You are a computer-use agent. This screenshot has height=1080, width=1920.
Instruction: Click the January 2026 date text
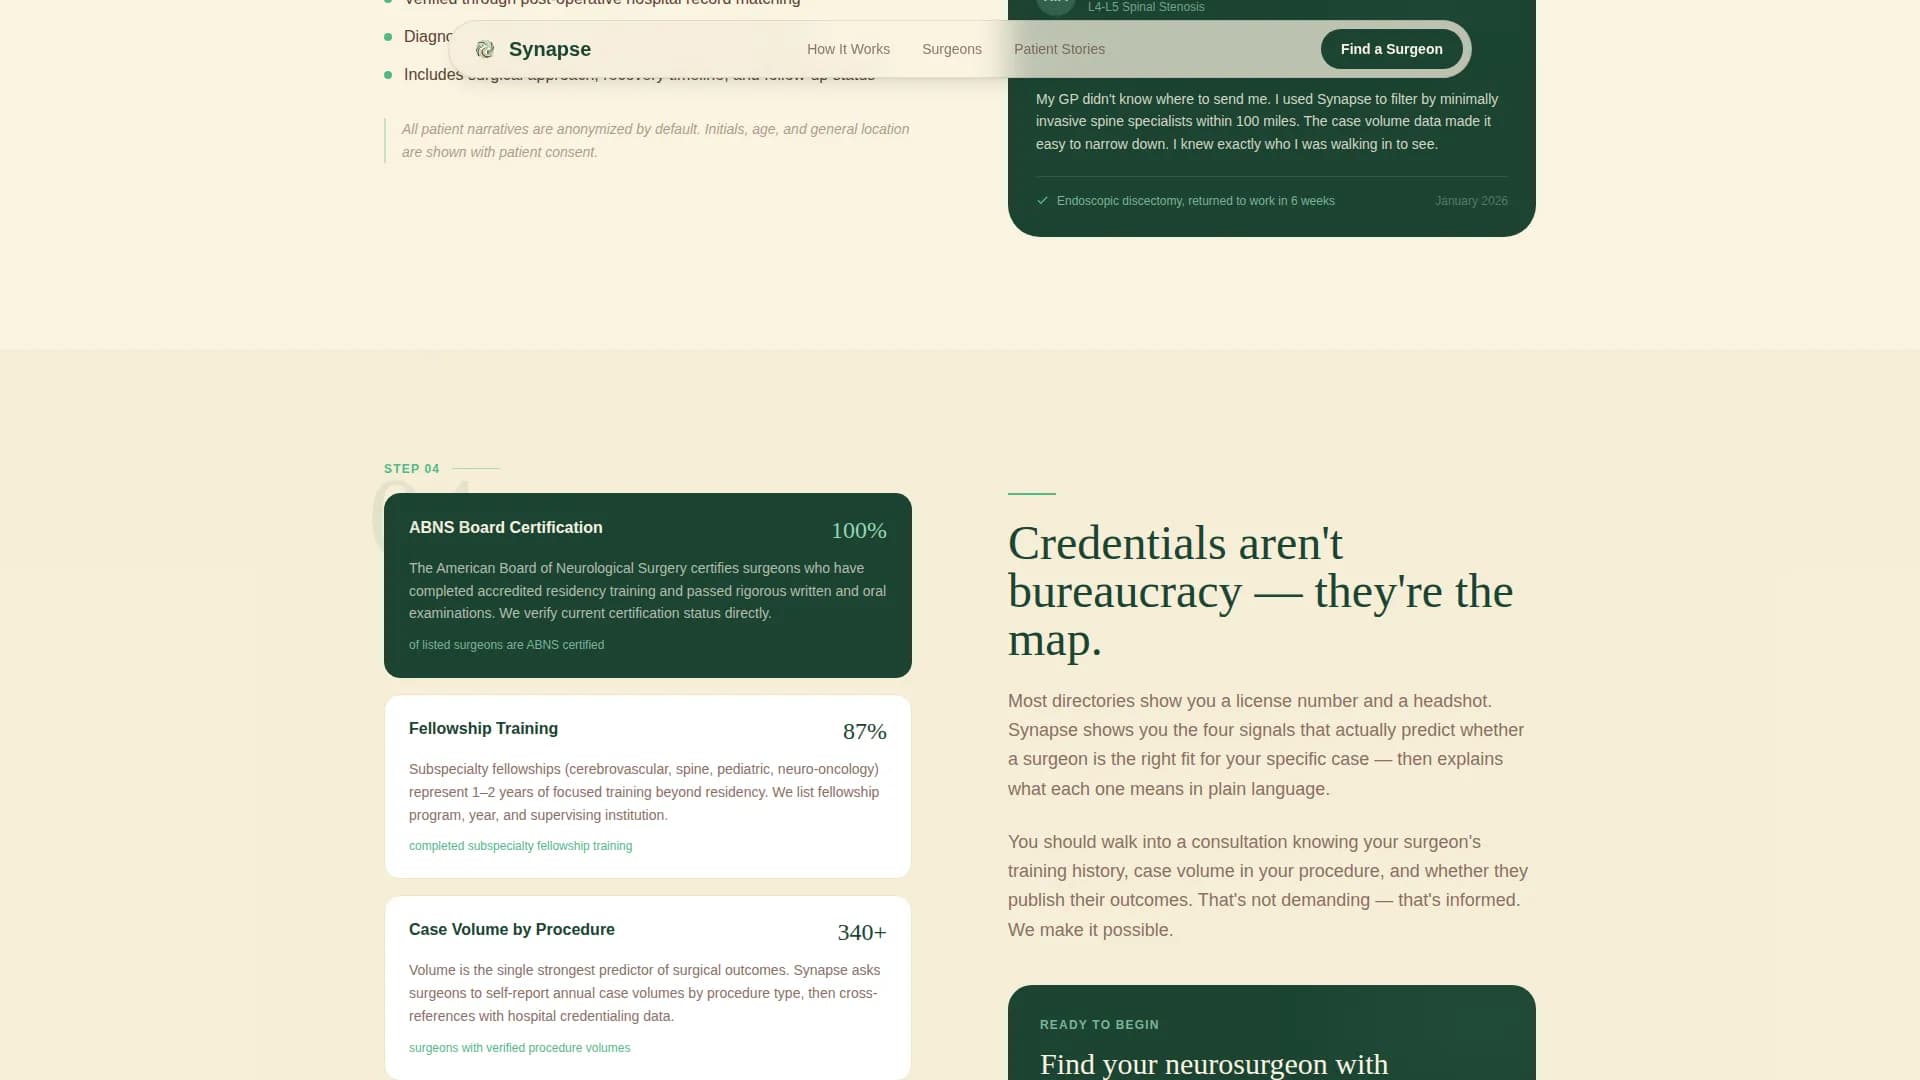pos(1471,201)
